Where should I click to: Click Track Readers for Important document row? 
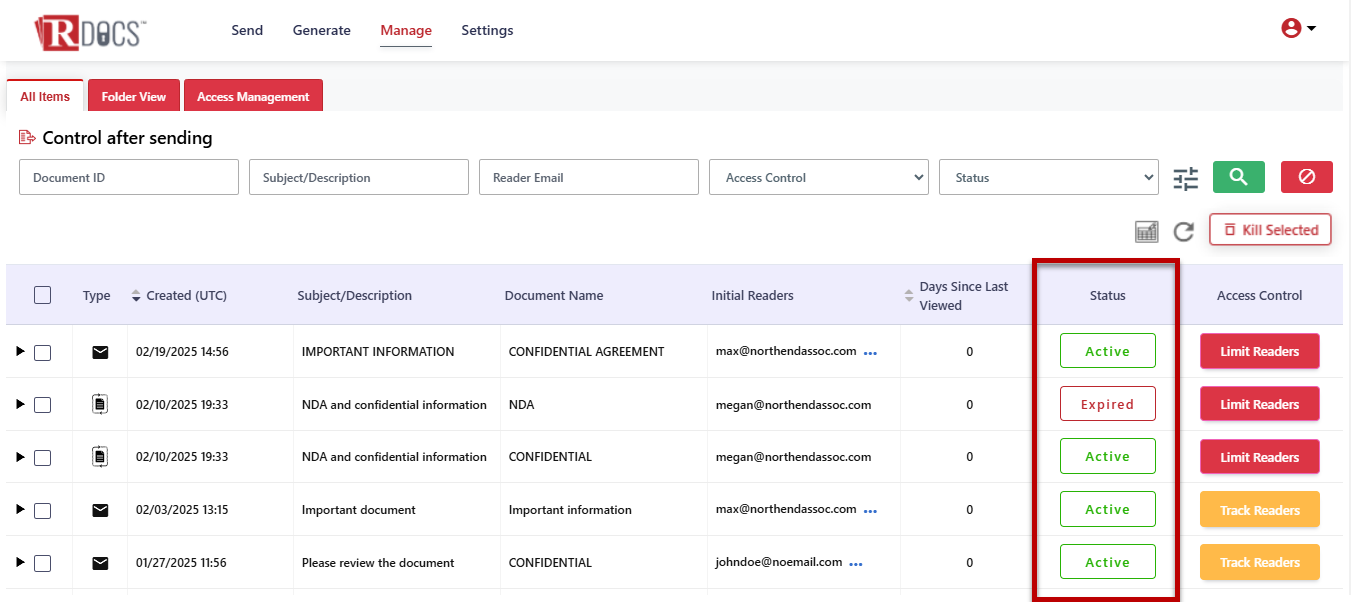tap(1259, 510)
